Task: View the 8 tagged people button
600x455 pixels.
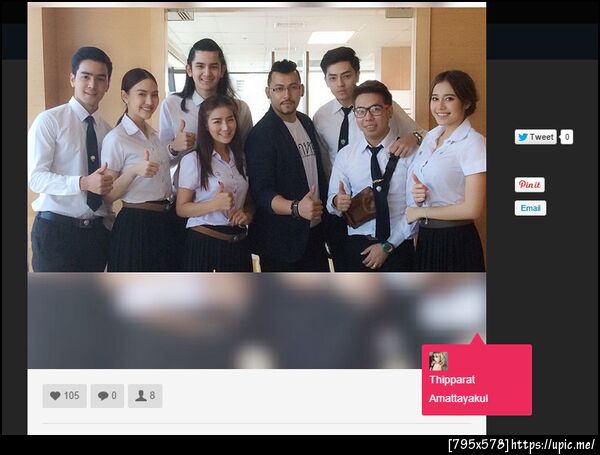Action: click(145, 396)
